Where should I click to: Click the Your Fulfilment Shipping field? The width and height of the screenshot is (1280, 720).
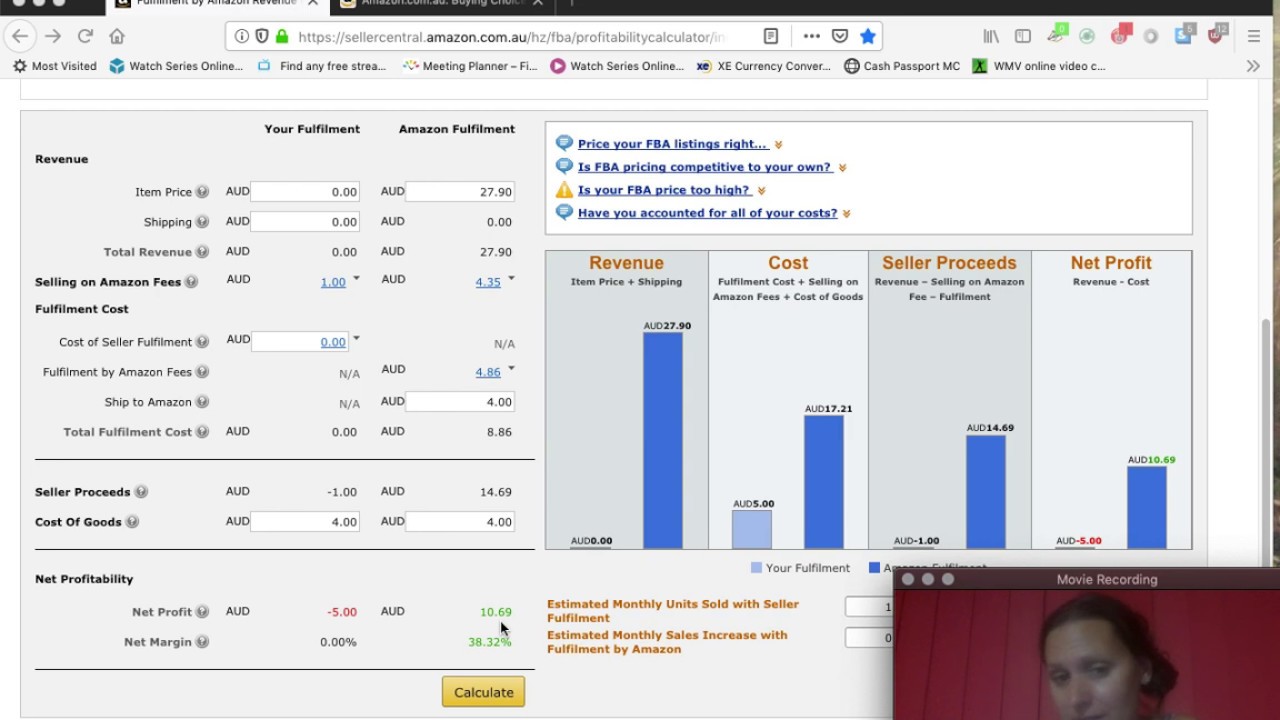305,222
